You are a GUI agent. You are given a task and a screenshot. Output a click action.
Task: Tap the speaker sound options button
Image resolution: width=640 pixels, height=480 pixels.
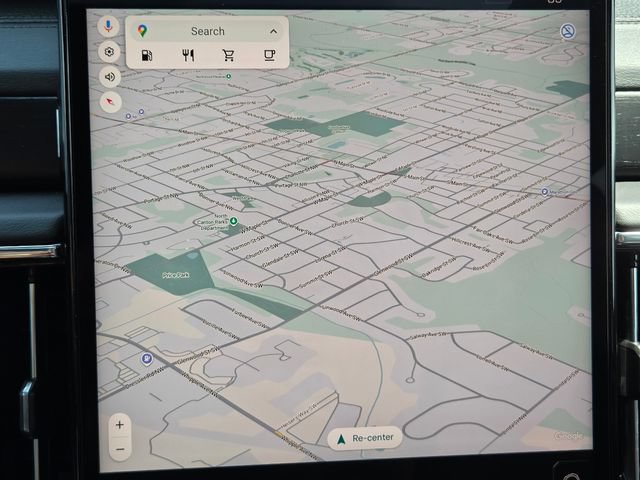[x=110, y=77]
